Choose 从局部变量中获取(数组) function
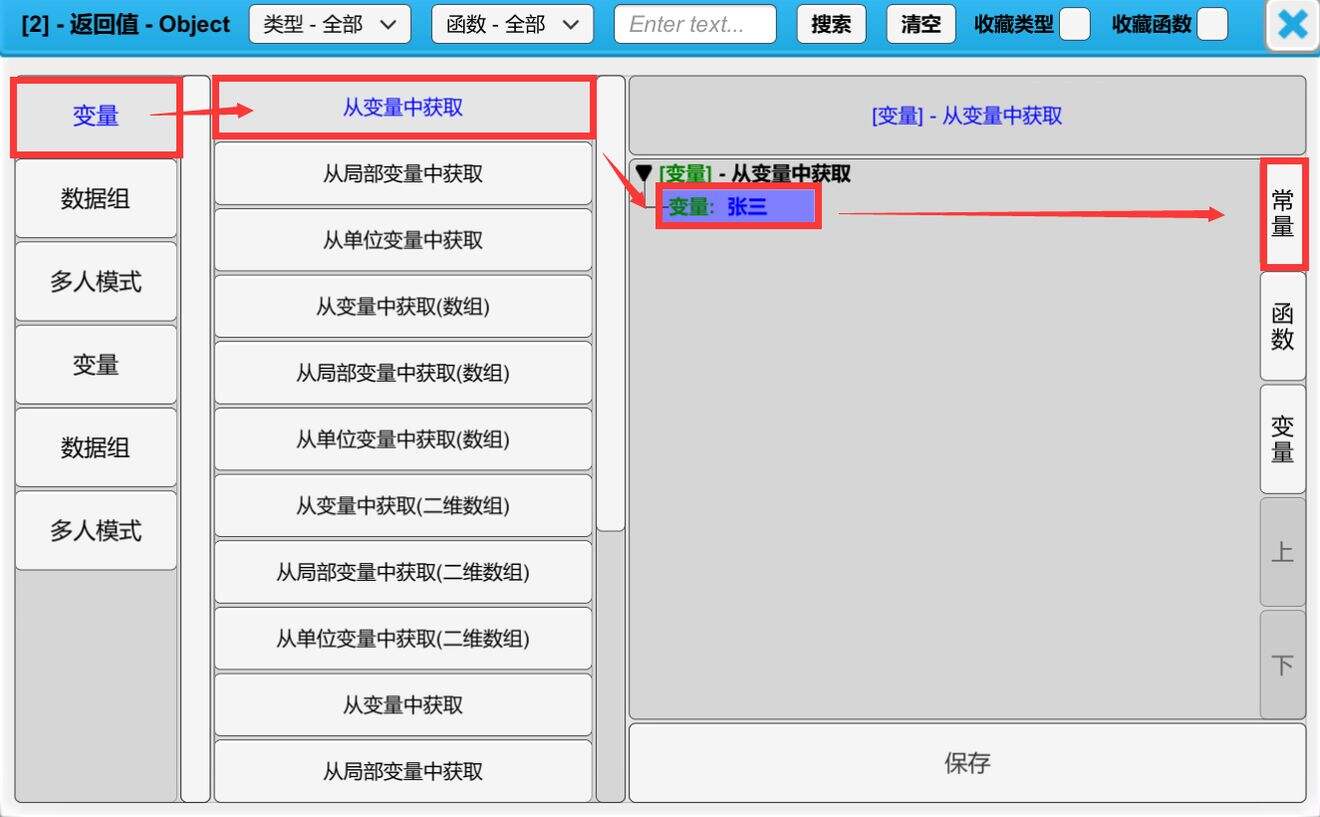The height and width of the screenshot is (817, 1320). click(403, 373)
